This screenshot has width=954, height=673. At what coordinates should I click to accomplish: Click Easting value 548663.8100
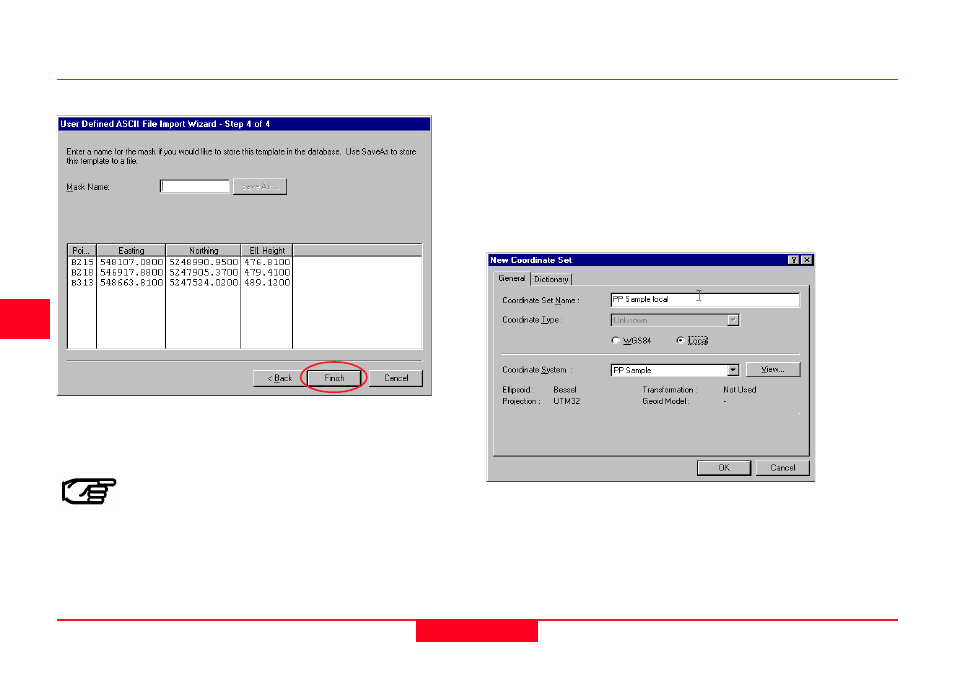[x=131, y=282]
